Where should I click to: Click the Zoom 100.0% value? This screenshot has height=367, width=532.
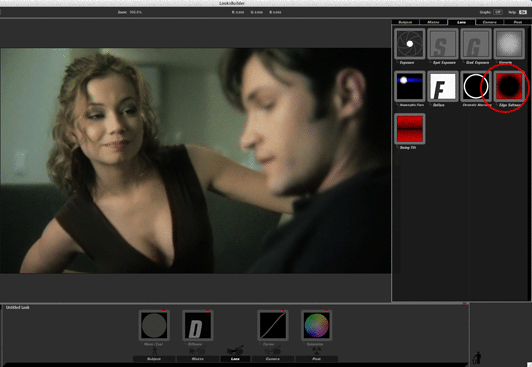136,12
